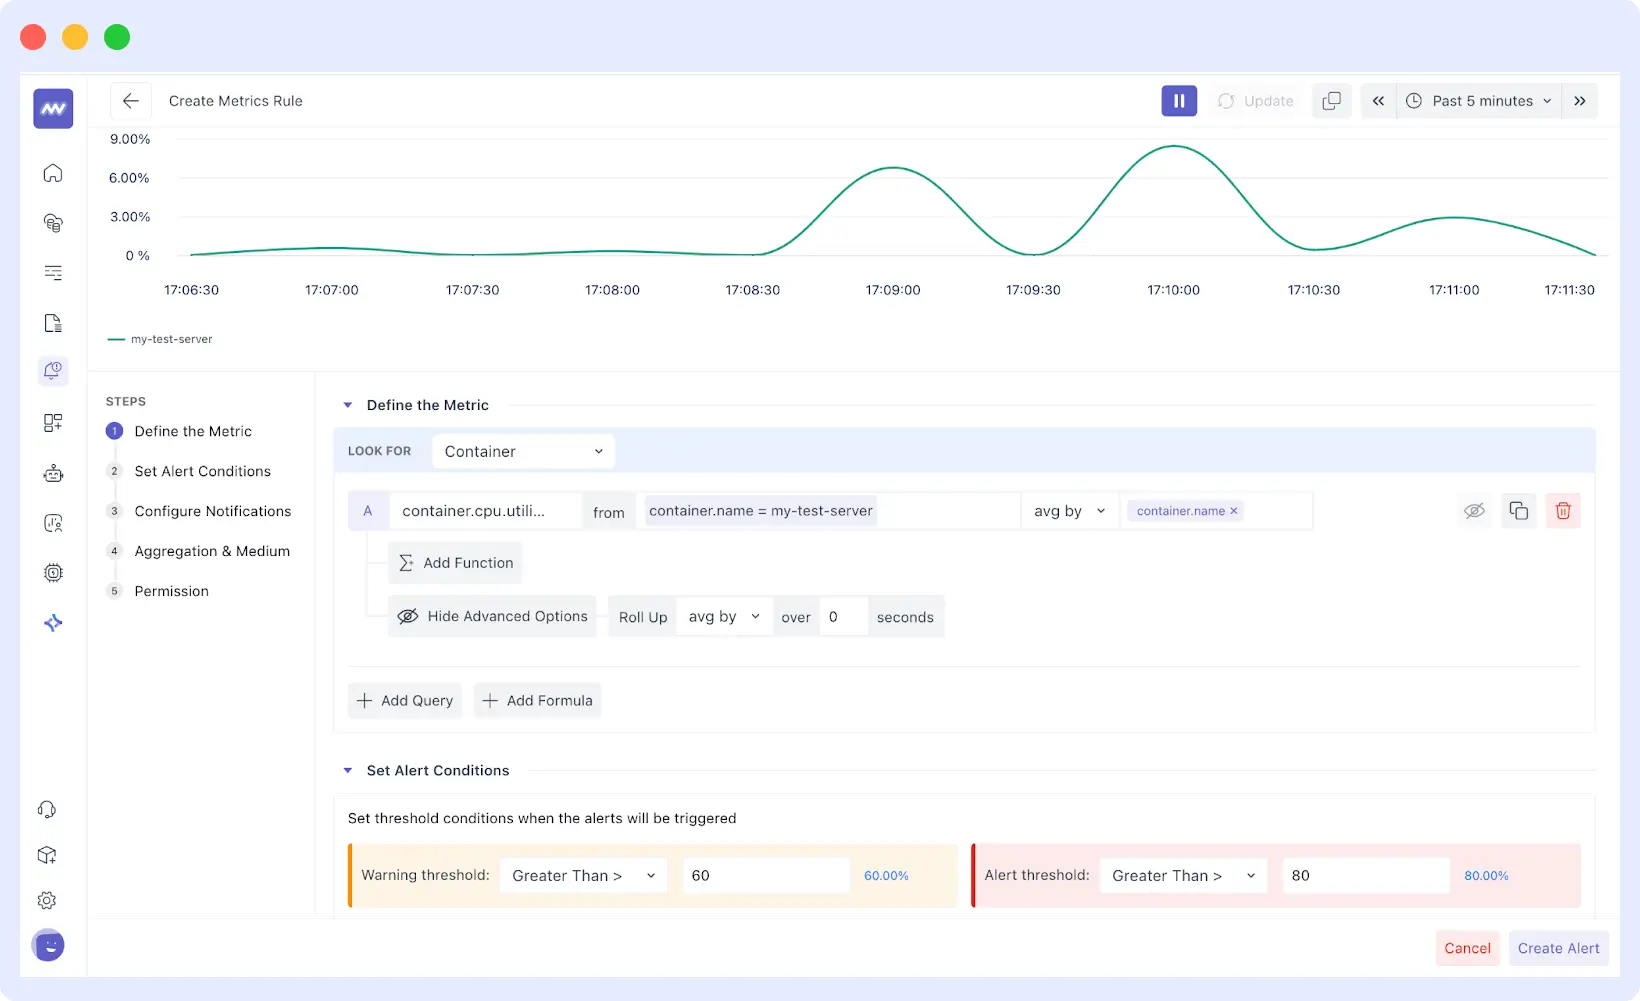Add a new query with Add Query

click(x=404, y=700)
